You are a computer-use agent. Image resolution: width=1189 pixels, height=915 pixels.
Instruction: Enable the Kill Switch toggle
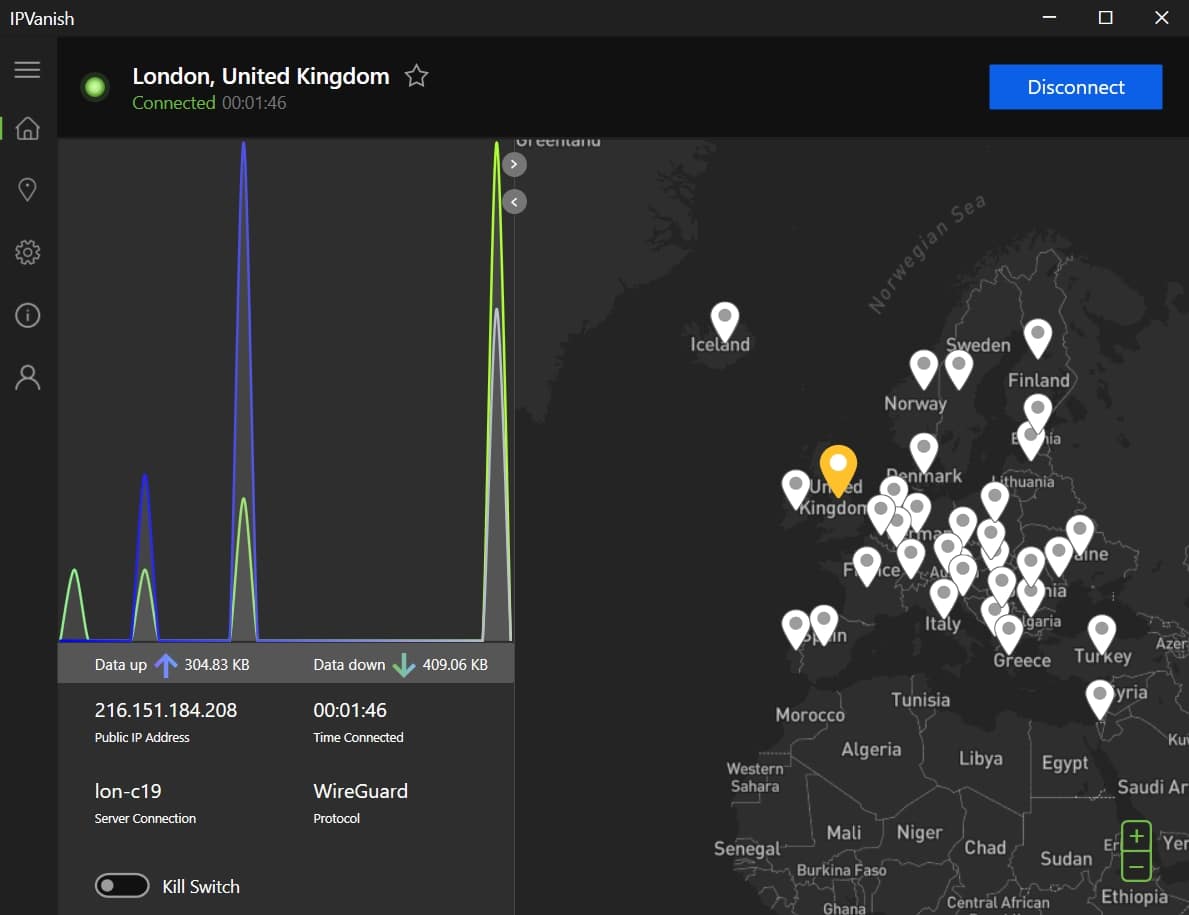point(122,885)
